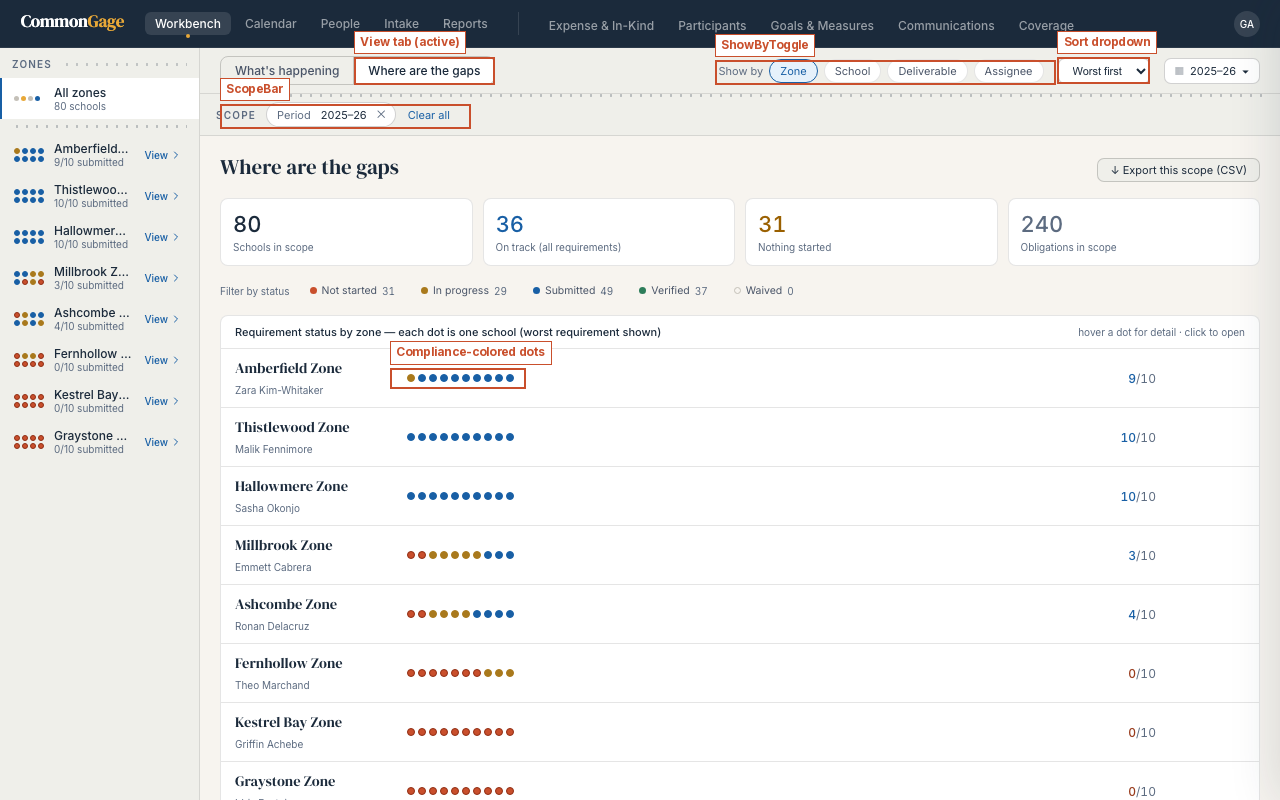Click Clear all in scope bar

429,115
